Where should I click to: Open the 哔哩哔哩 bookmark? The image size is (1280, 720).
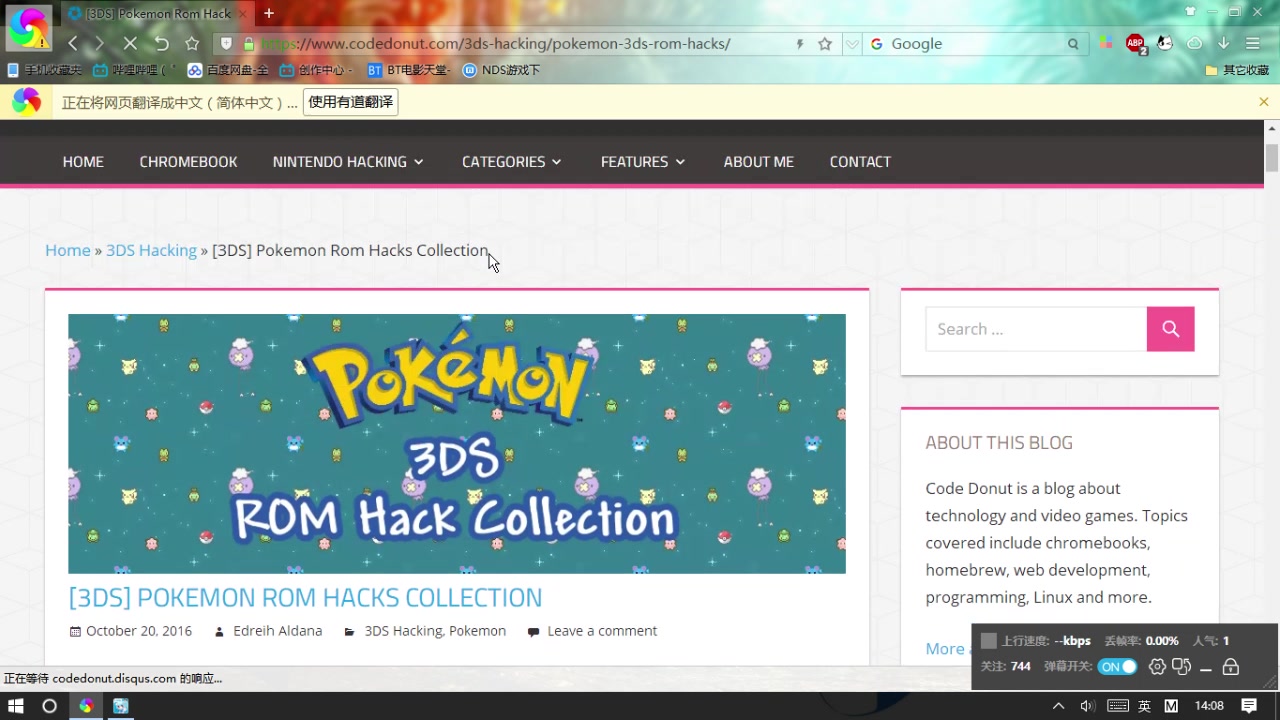(134, 70)
